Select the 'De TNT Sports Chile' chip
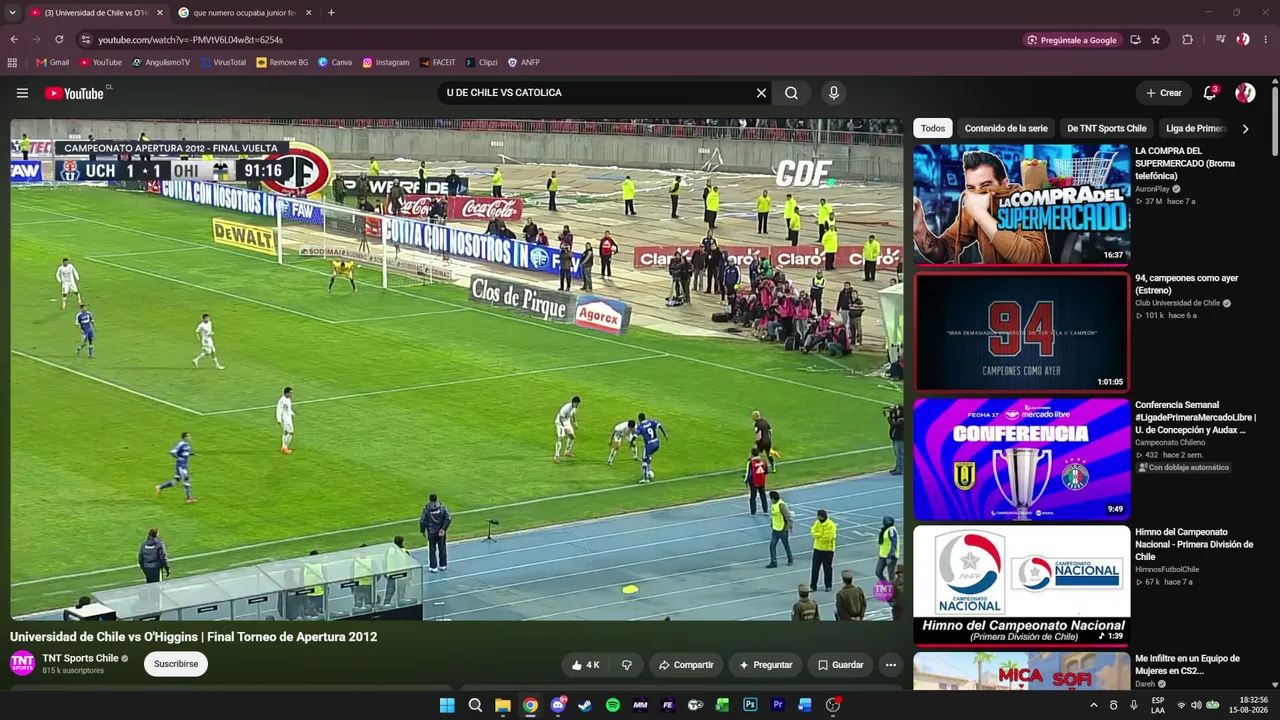Image resolution: width=1280 pixels, height=720 pixels. point(1107,128)
